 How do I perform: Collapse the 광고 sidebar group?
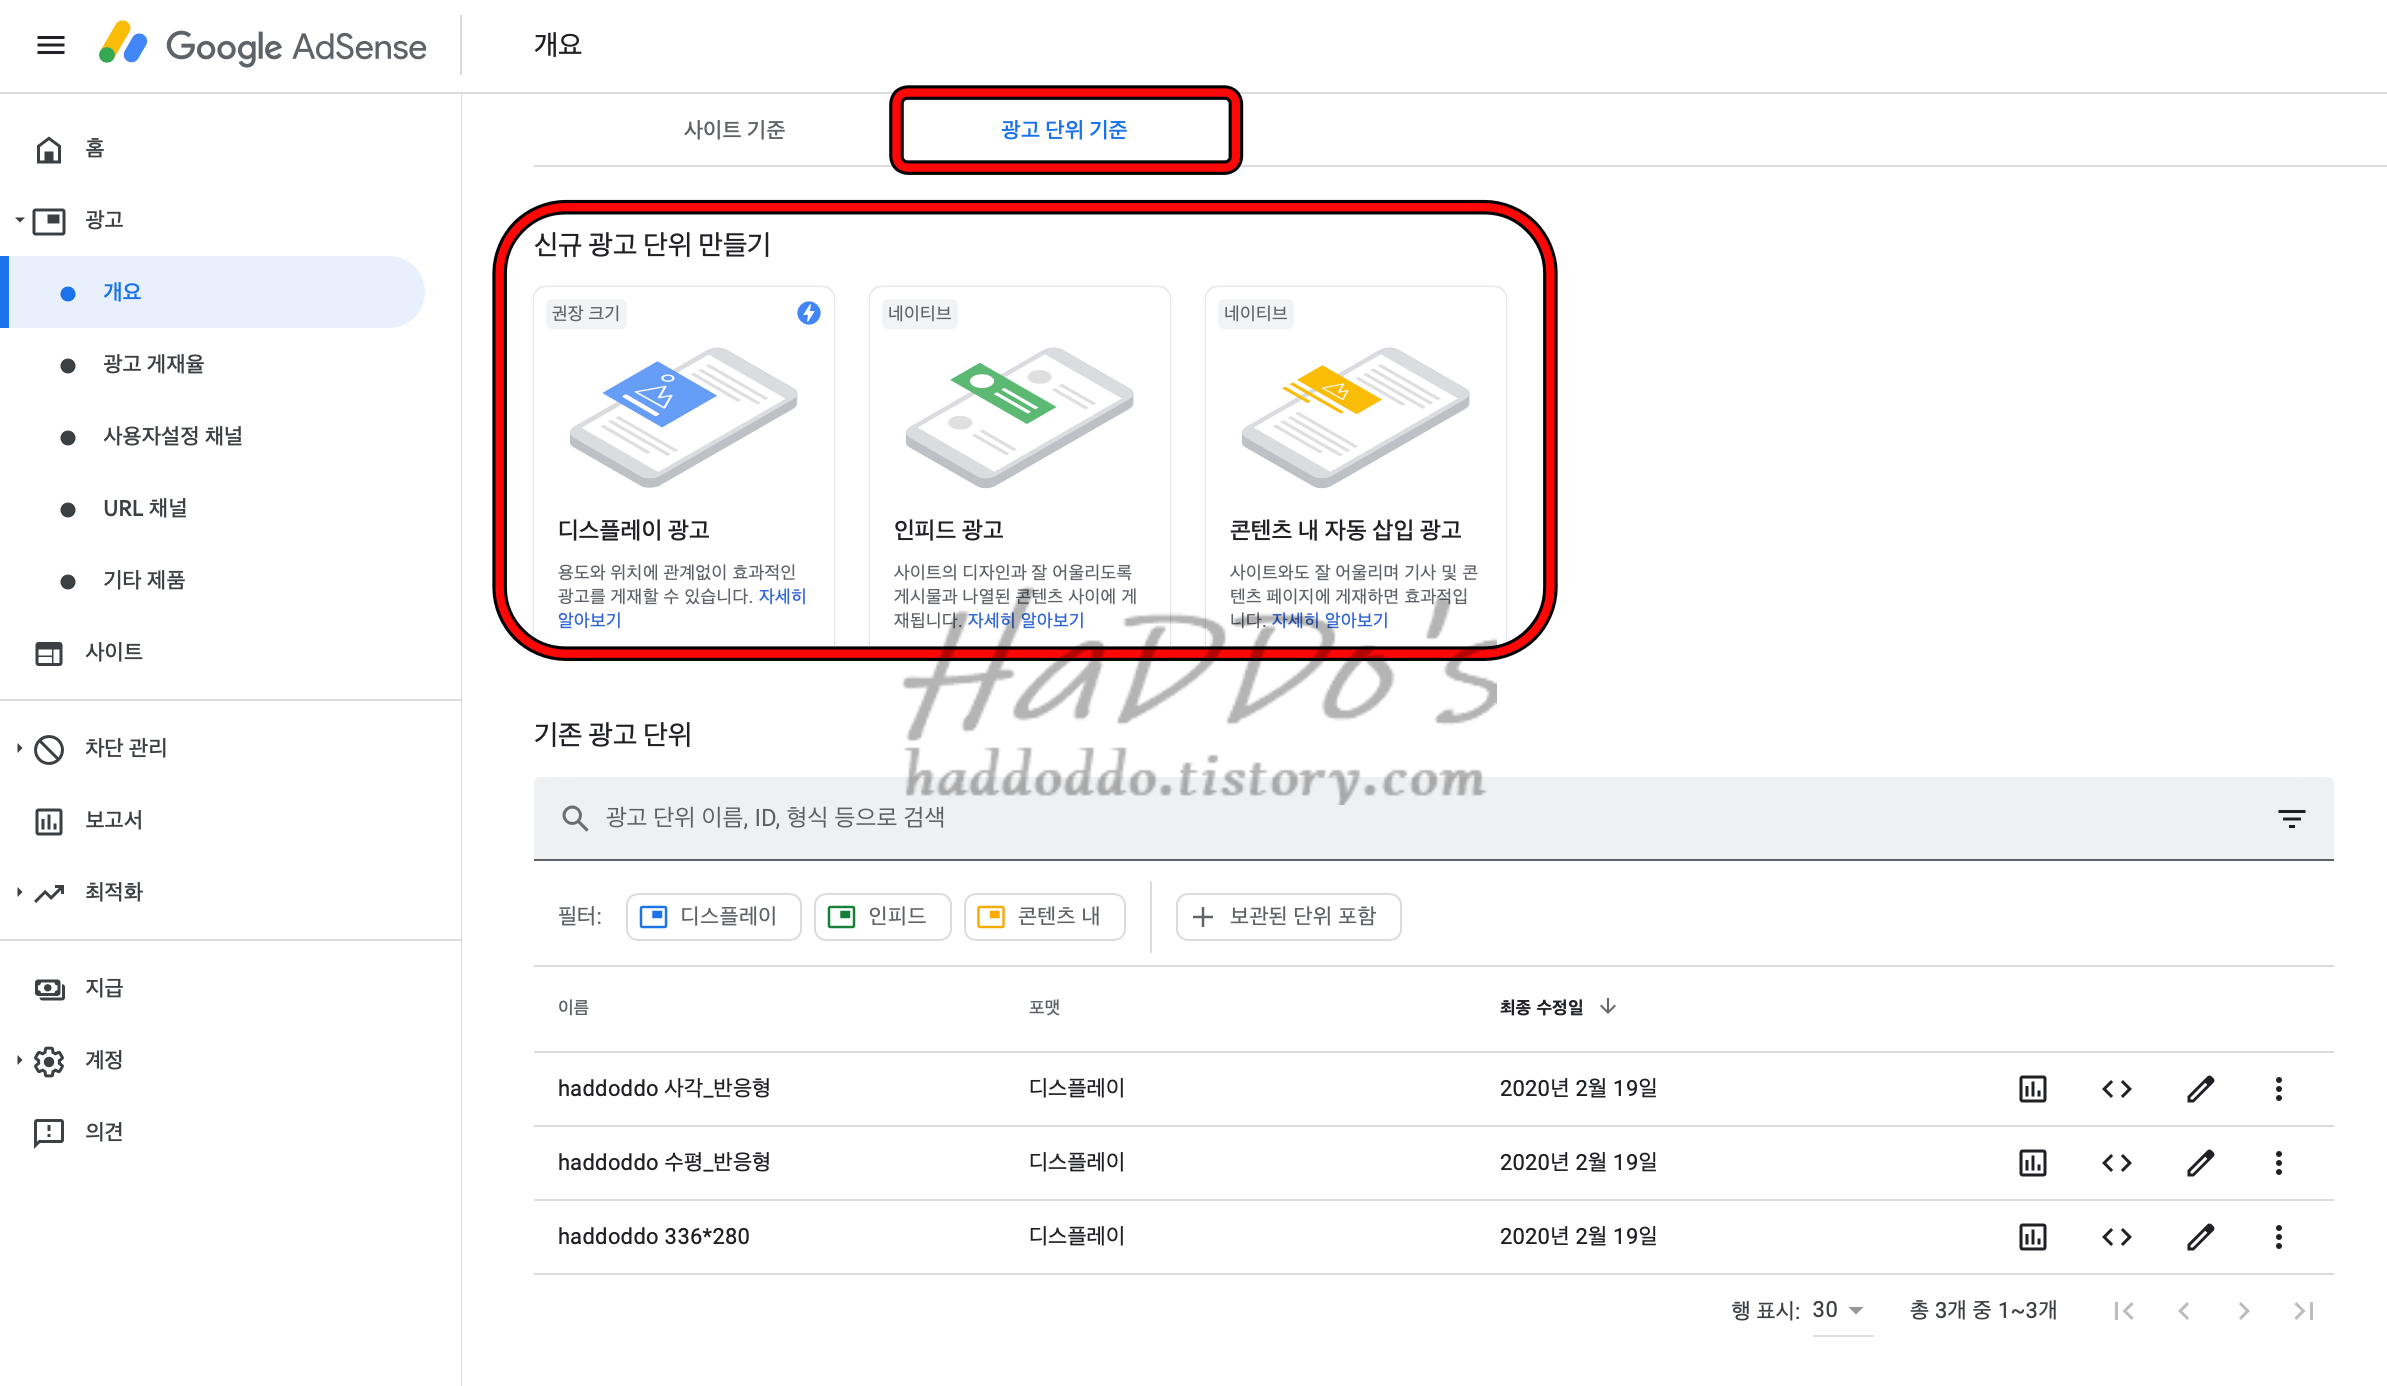[x=19, y=220]
